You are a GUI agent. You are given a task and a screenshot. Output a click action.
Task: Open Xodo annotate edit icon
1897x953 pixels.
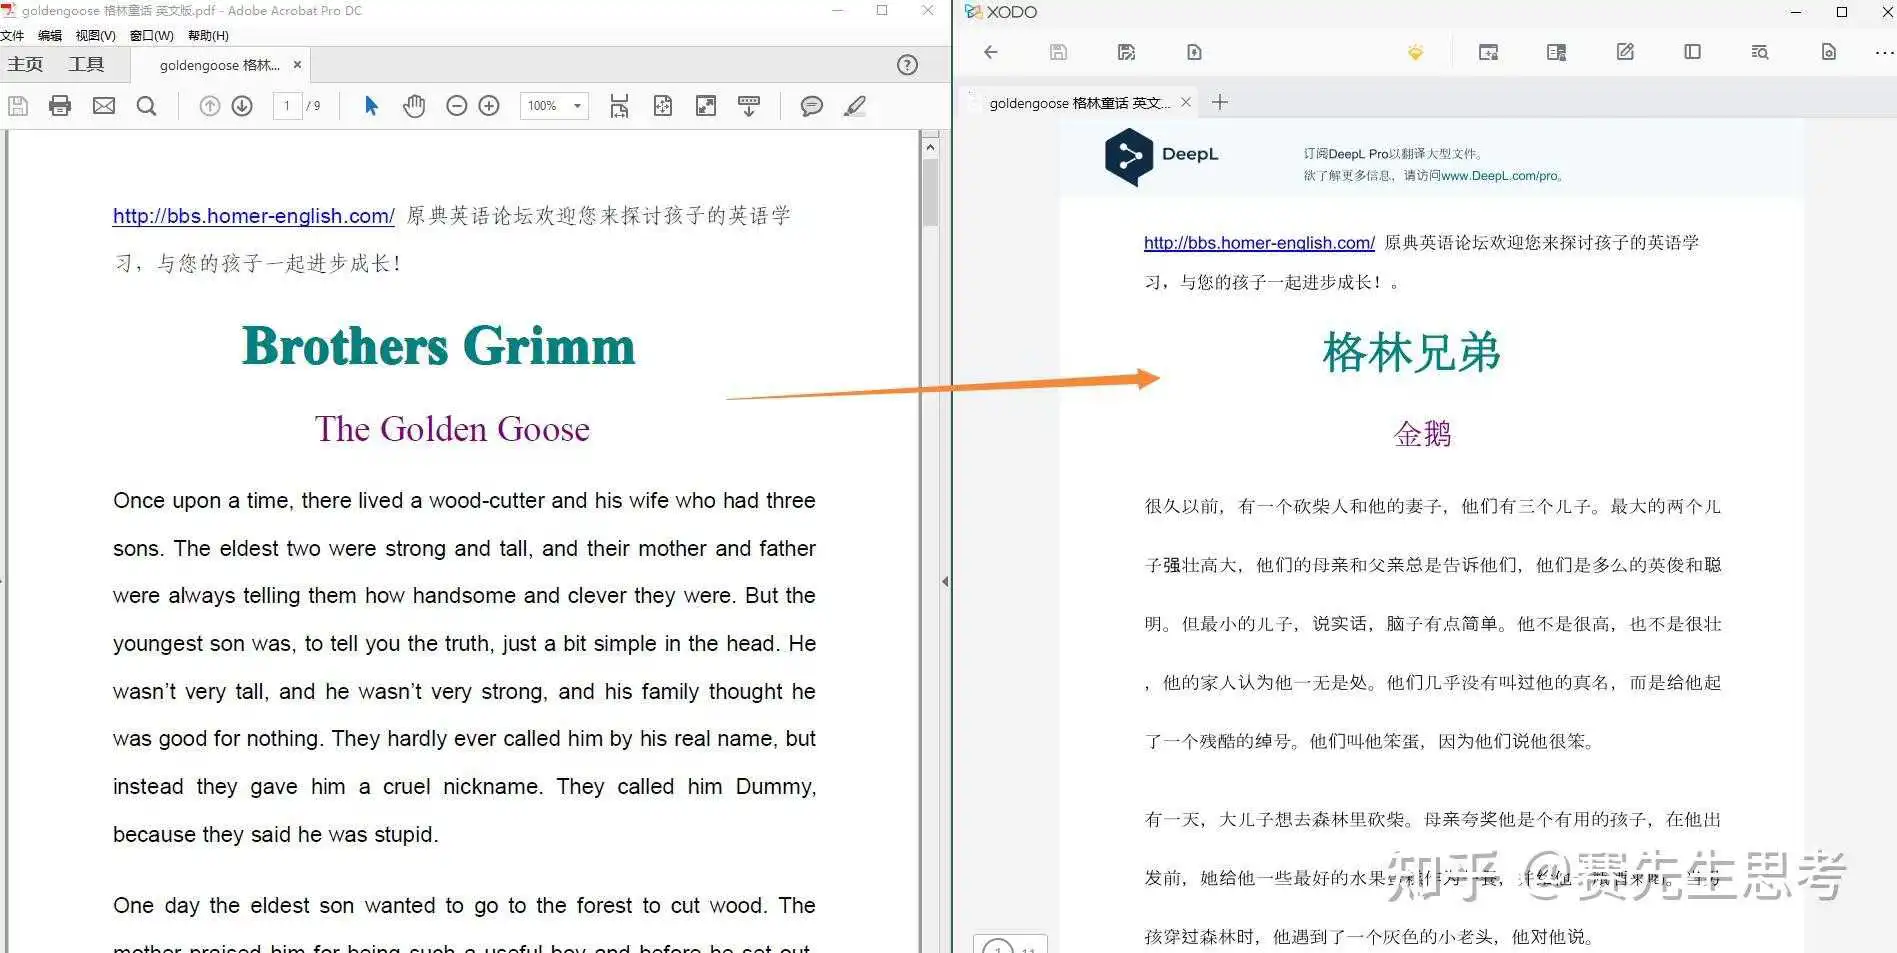[1625, 52]
